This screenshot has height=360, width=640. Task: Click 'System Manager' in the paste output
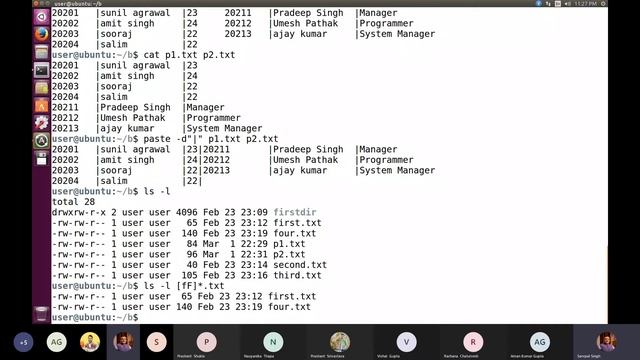pyautogui.click(x=397, y=170)
